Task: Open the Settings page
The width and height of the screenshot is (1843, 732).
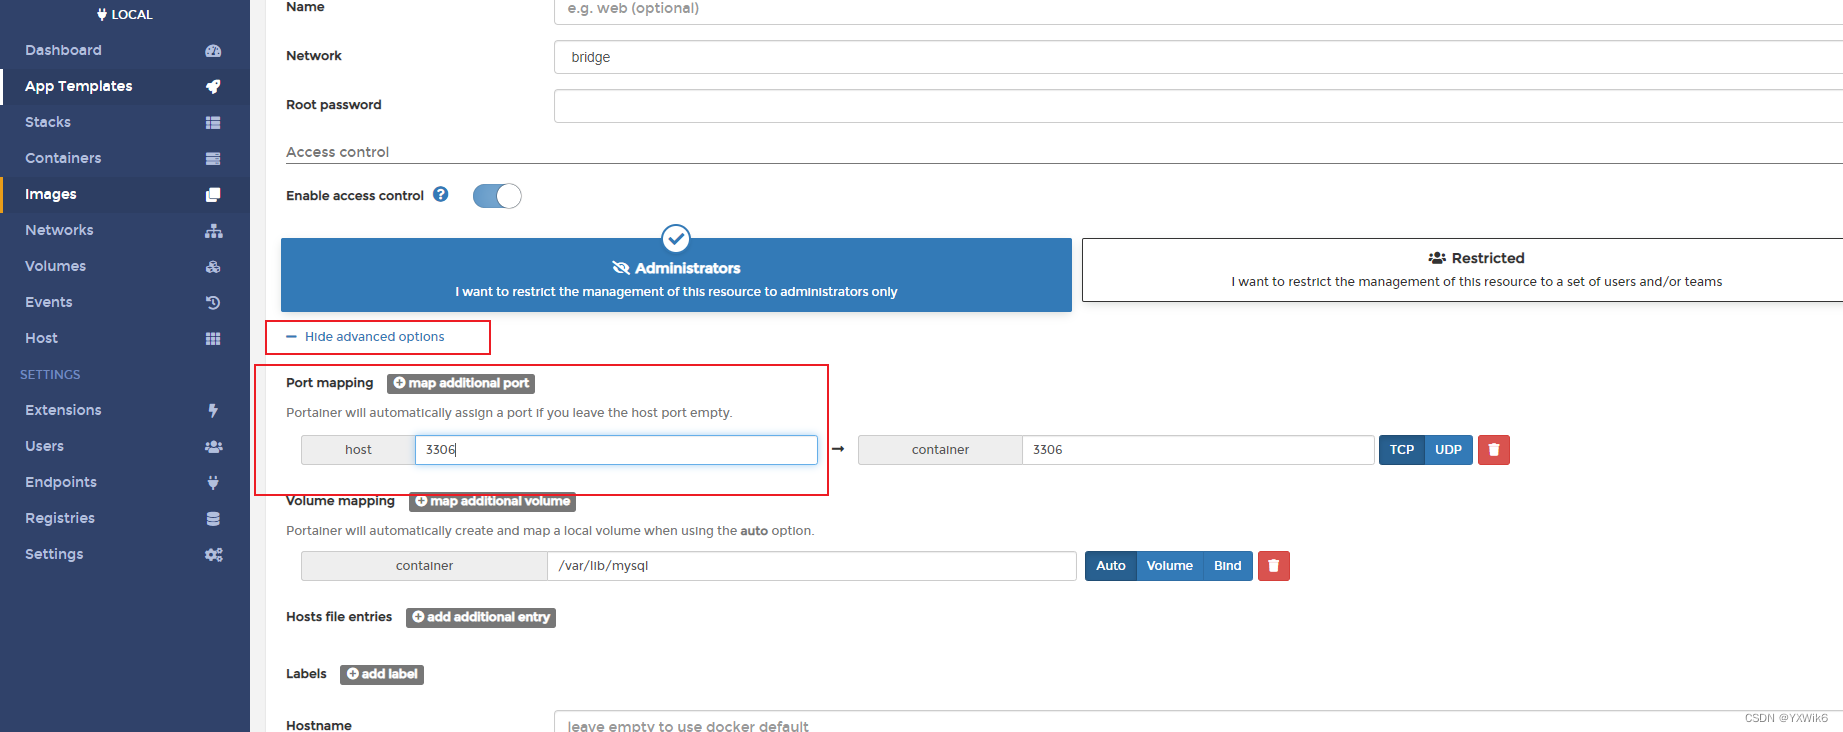Action: coord(125,554)
